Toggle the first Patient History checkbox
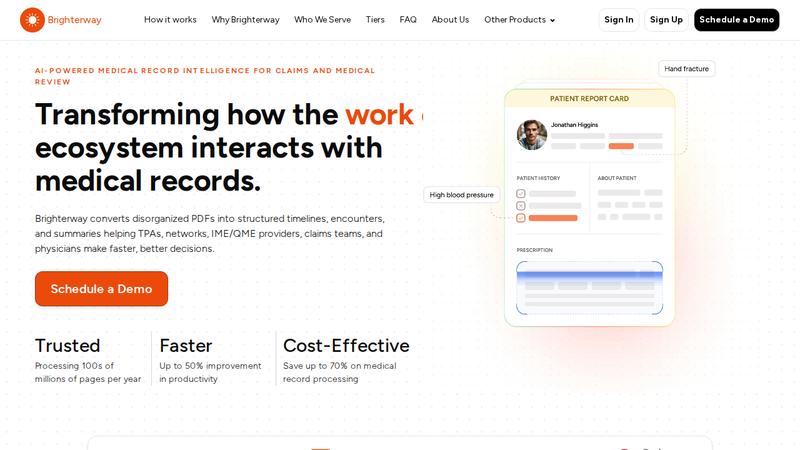800x450 pixels. point(520,193)
